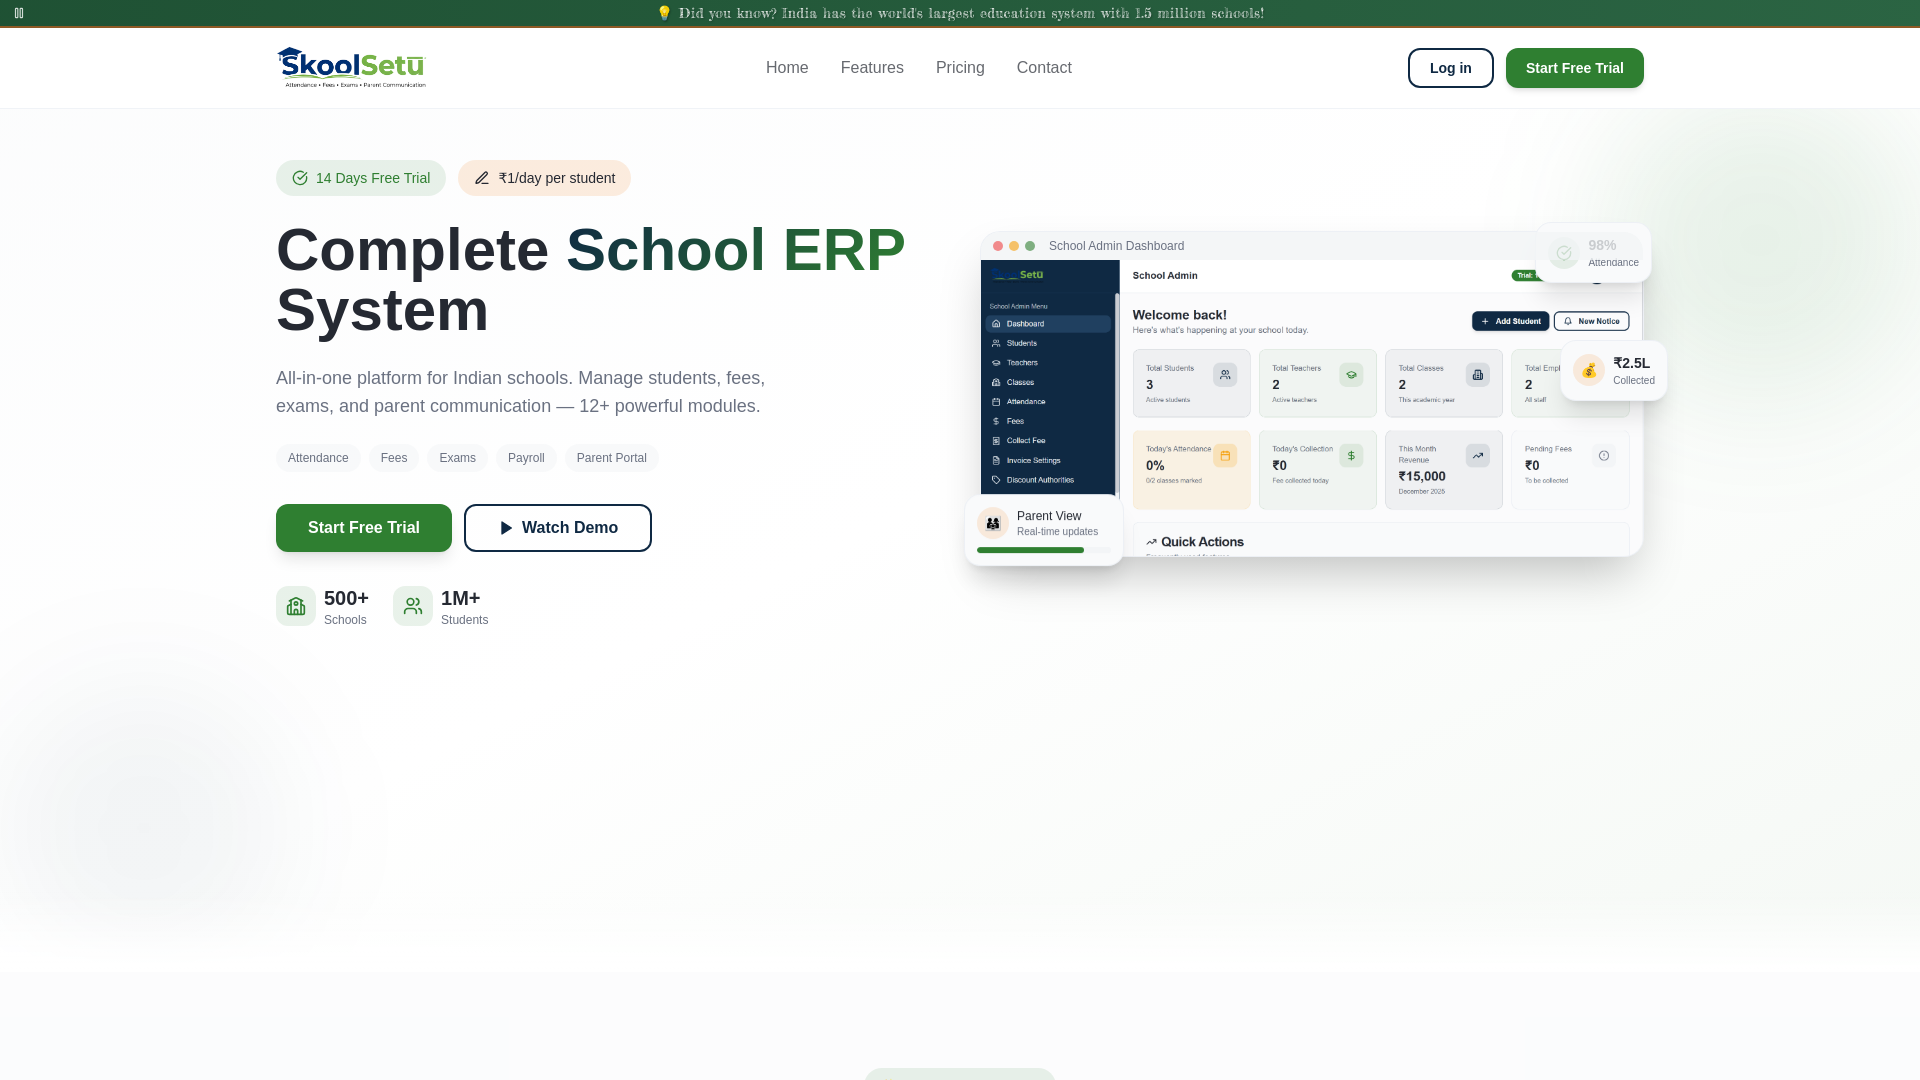
Task: Select Invoice Settings in the preview sidebar
Action: coord(1047,461)
